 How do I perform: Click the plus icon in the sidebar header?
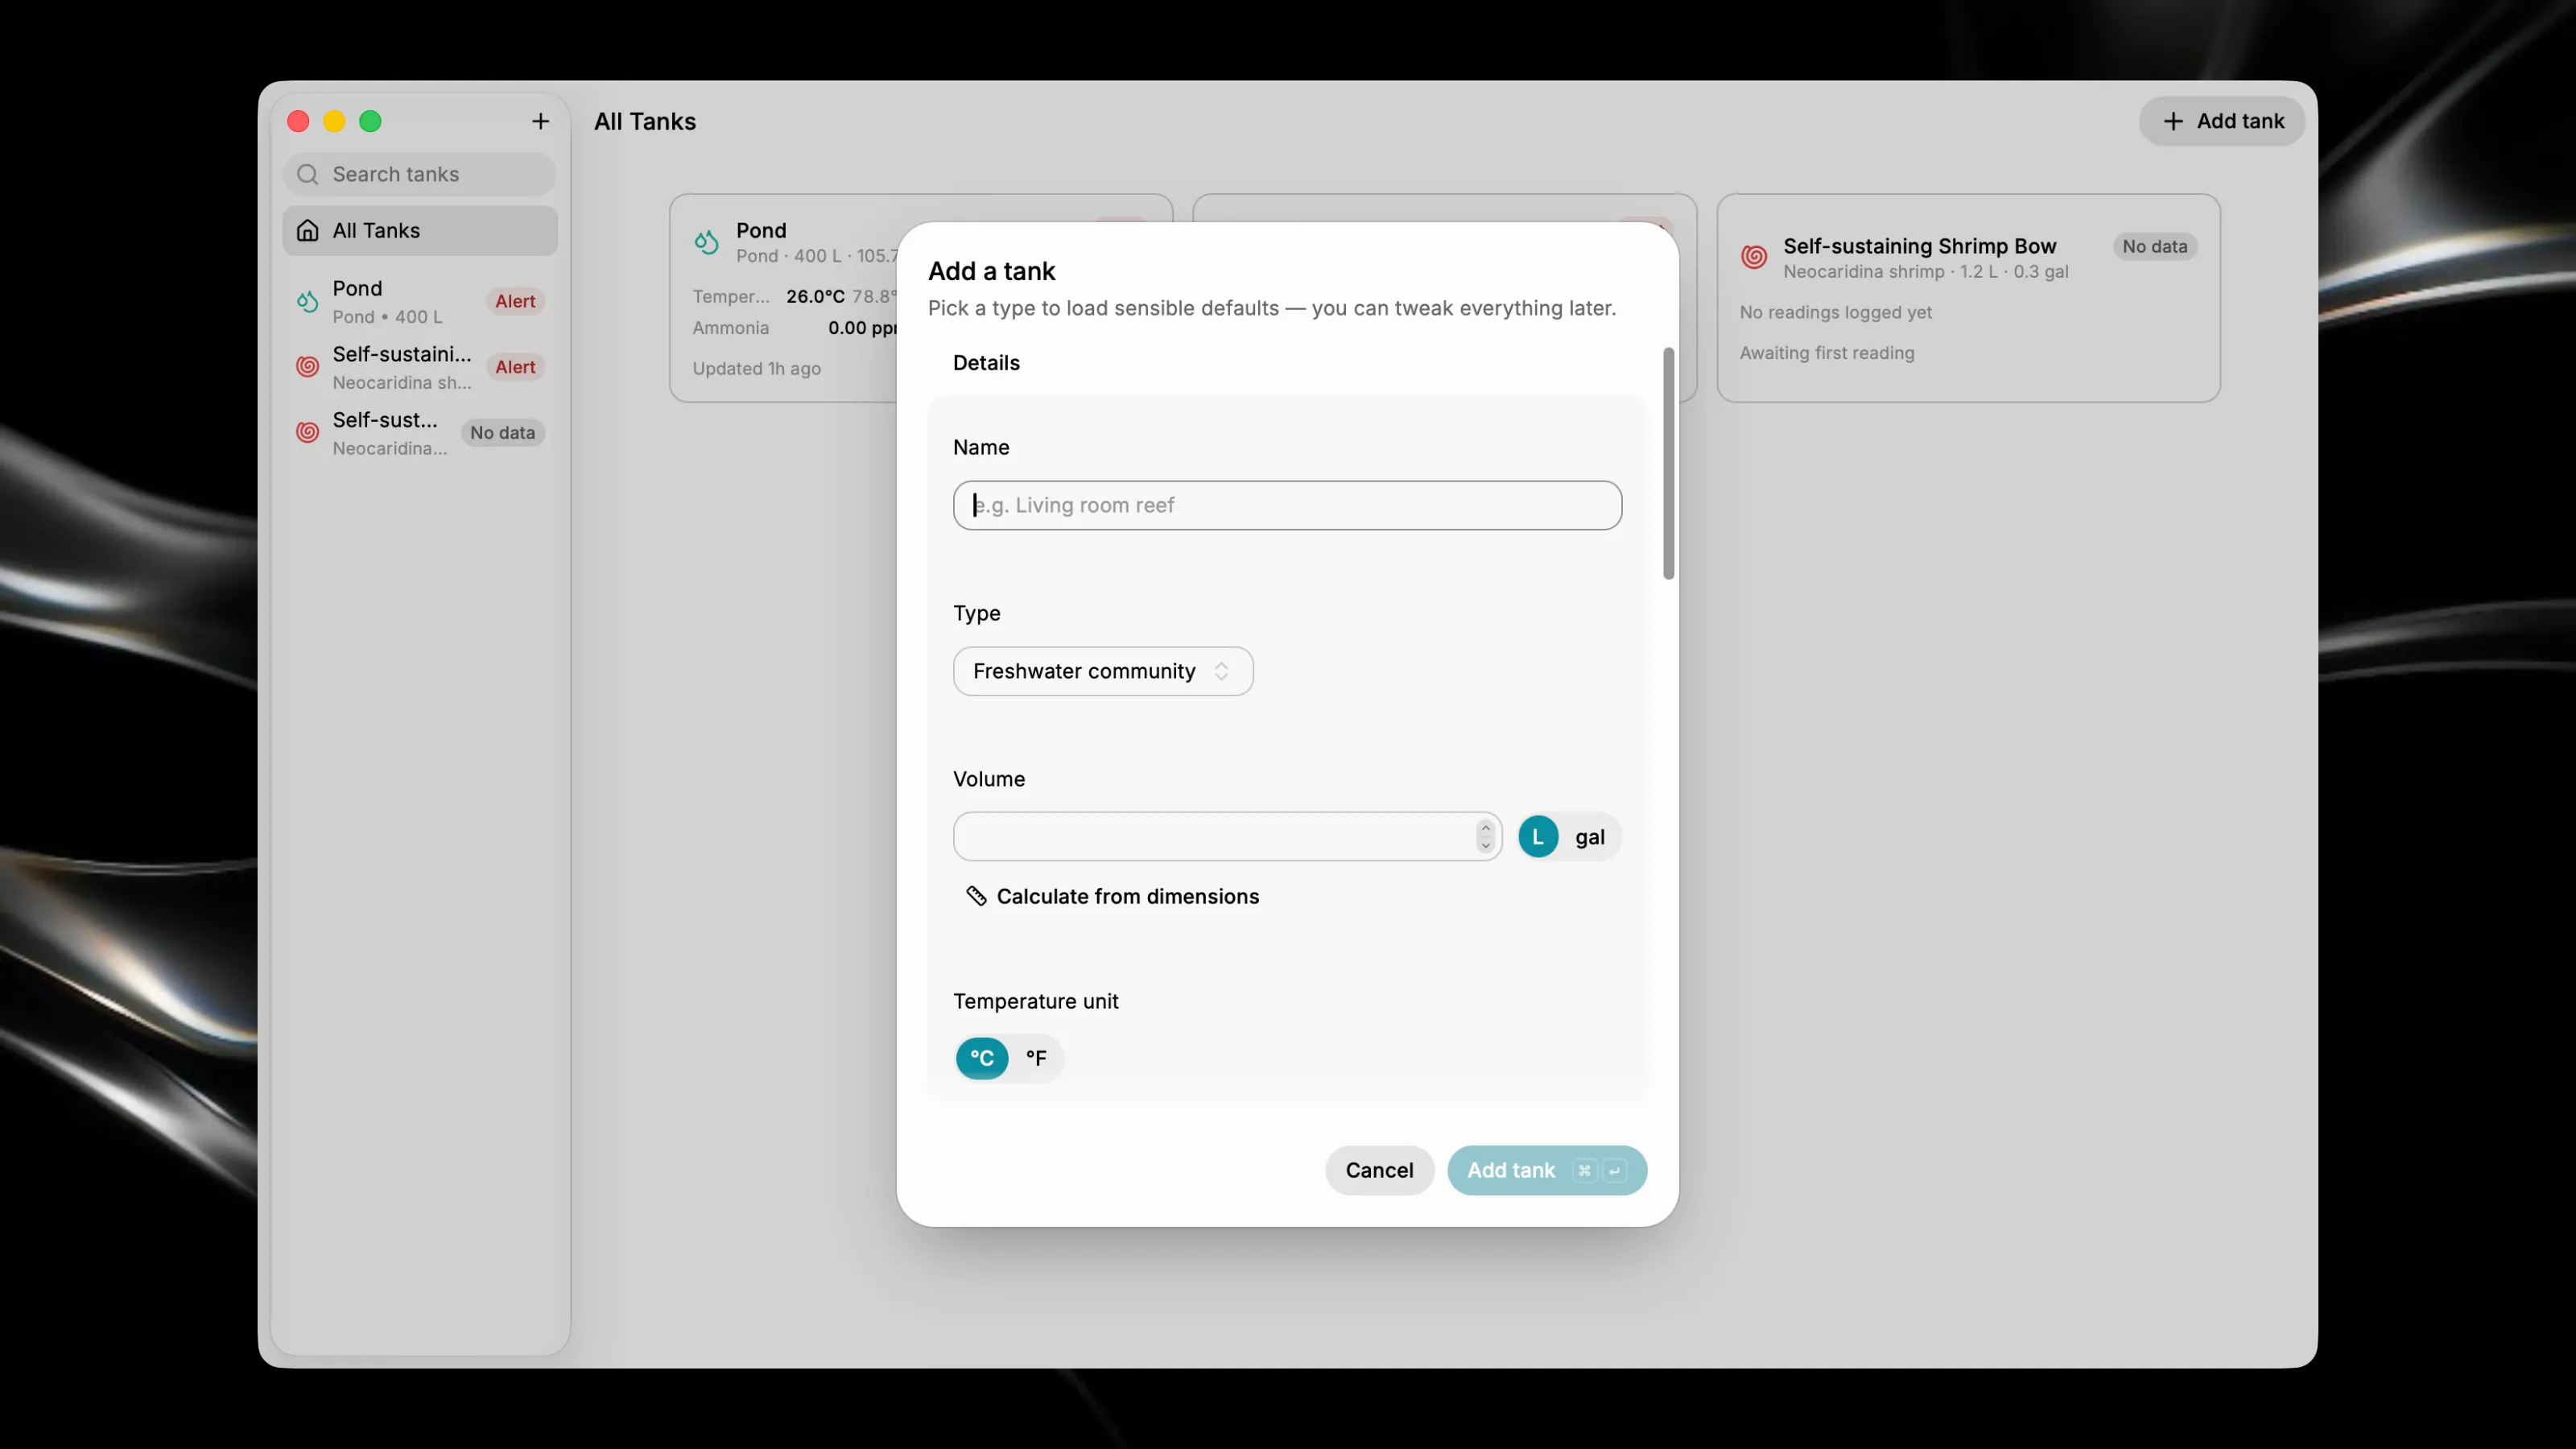(x=540, y=121)
